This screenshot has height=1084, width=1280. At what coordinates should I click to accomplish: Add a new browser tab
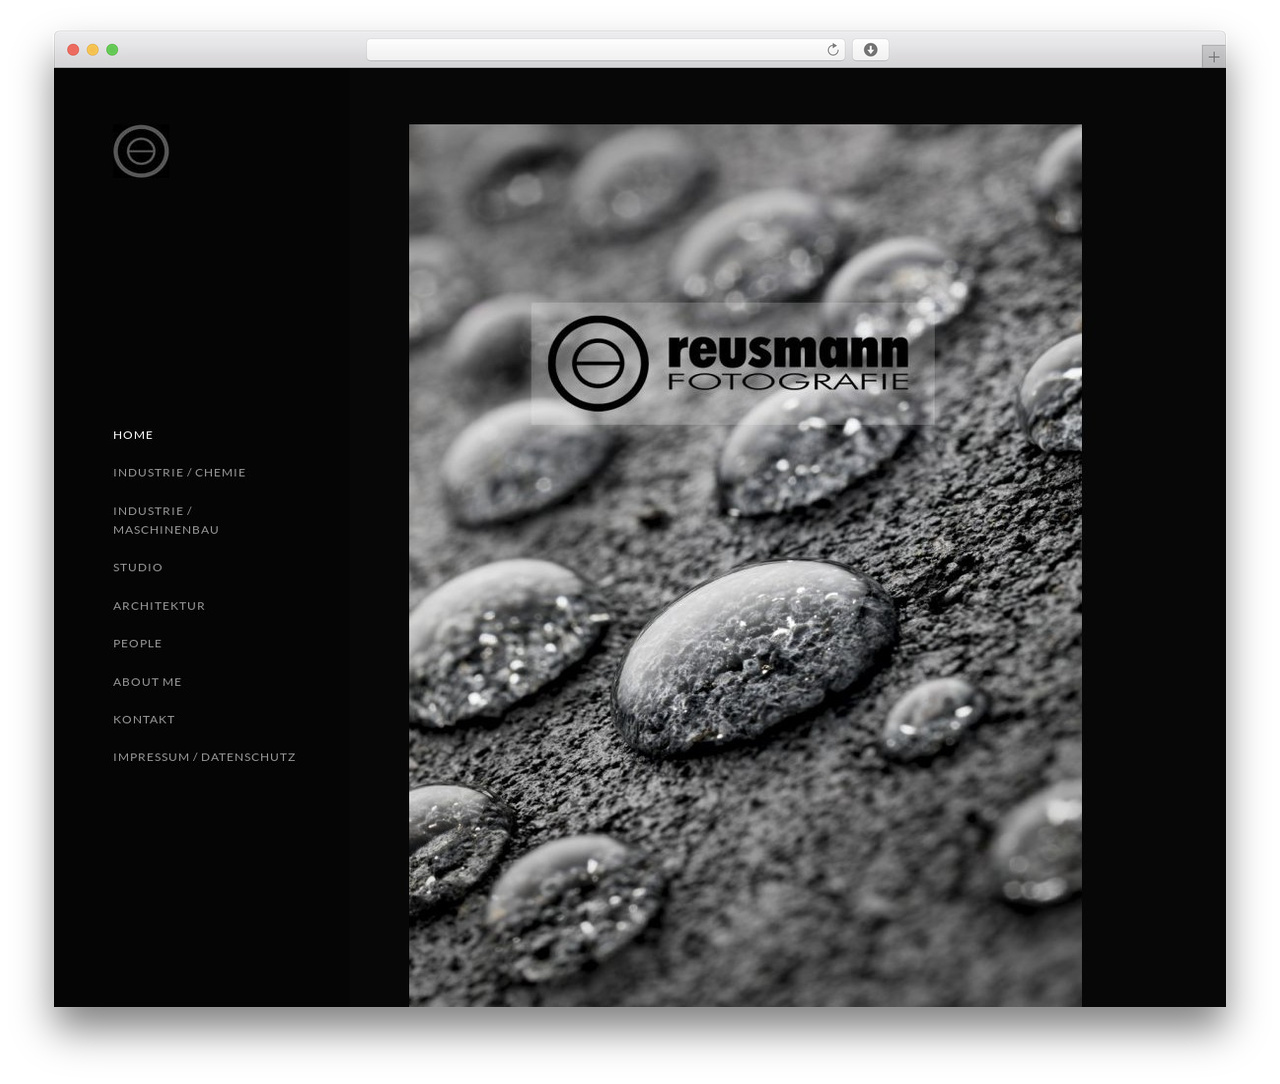[x=1213, y=57]
